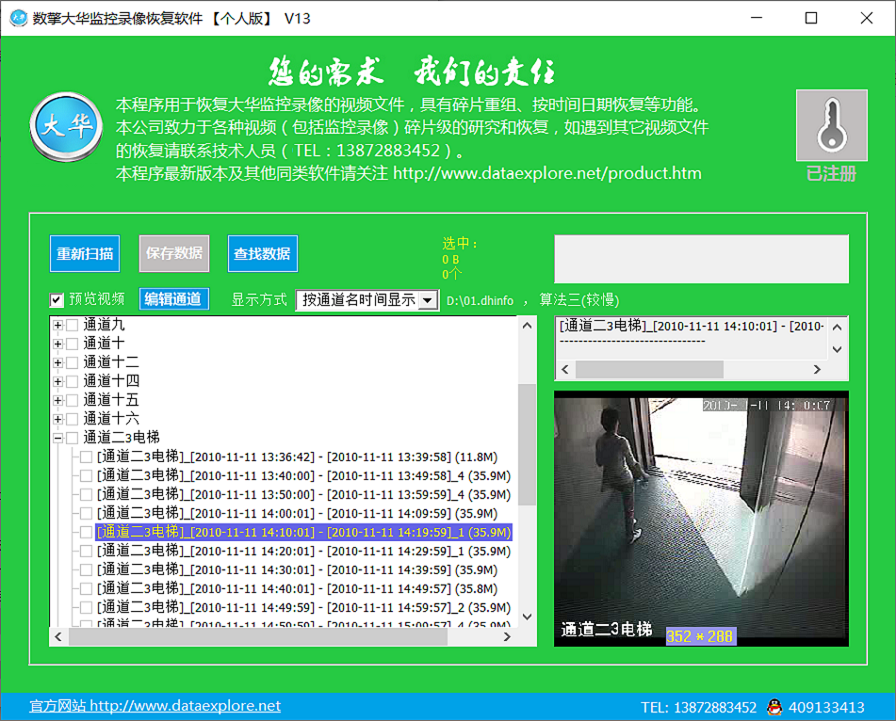Click the file info panel horizontal scrollbar thumb
The height and width of the screenshot is (721, 896).
650,370
